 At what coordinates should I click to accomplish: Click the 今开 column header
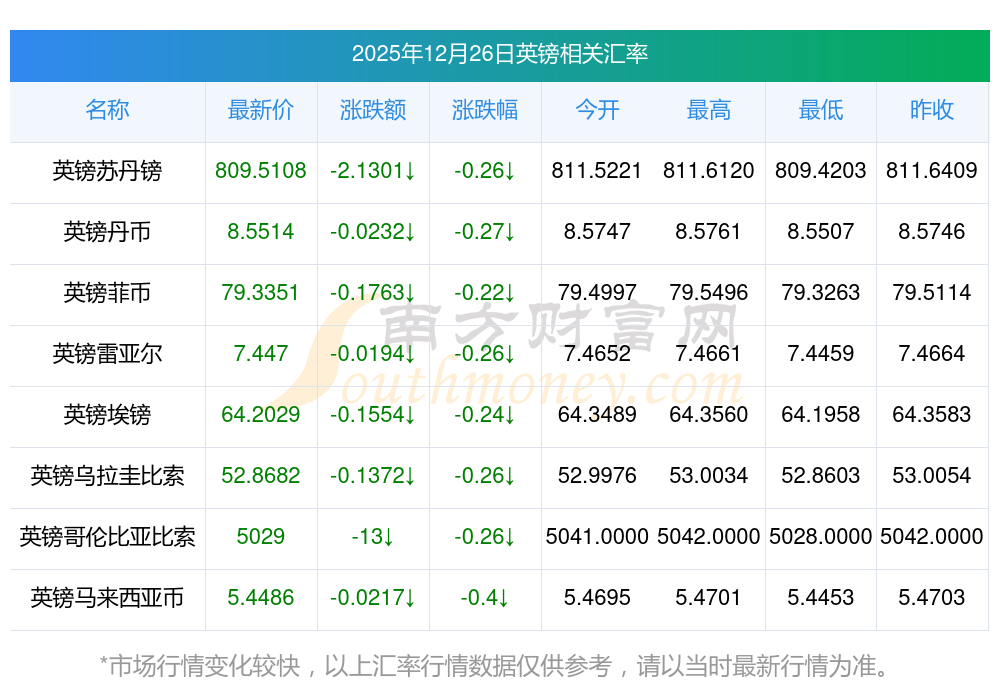pyautogui.click(x=597, y=110)
